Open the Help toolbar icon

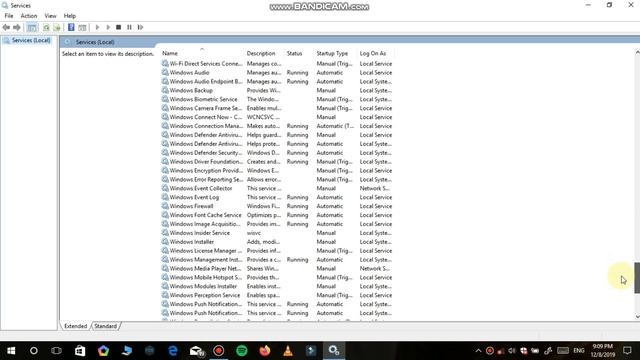(71, 27)
